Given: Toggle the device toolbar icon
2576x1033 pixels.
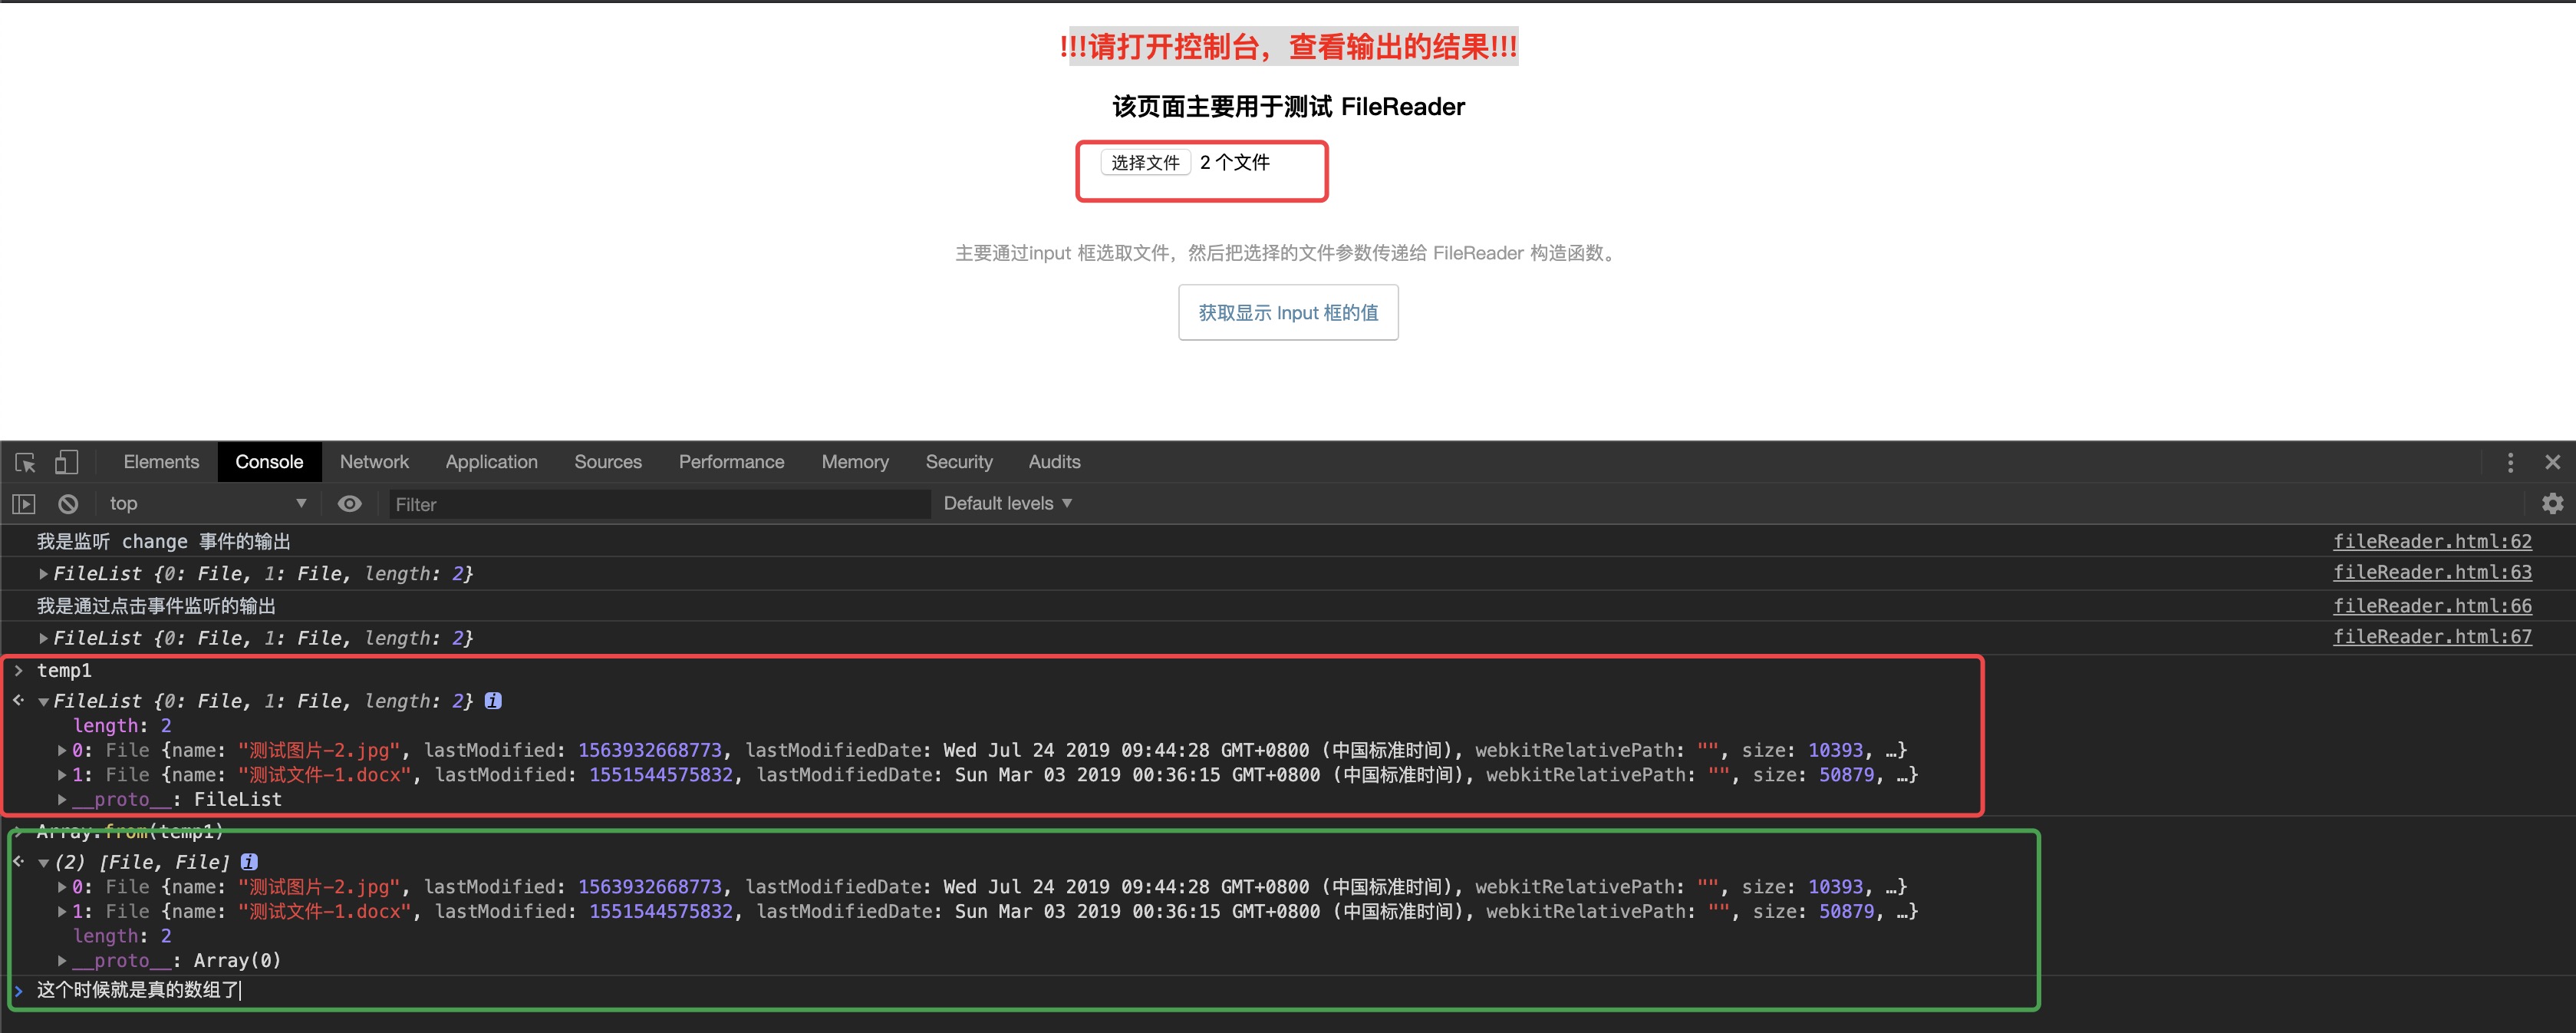Looking at the screenshot, I should coord(66,462).
